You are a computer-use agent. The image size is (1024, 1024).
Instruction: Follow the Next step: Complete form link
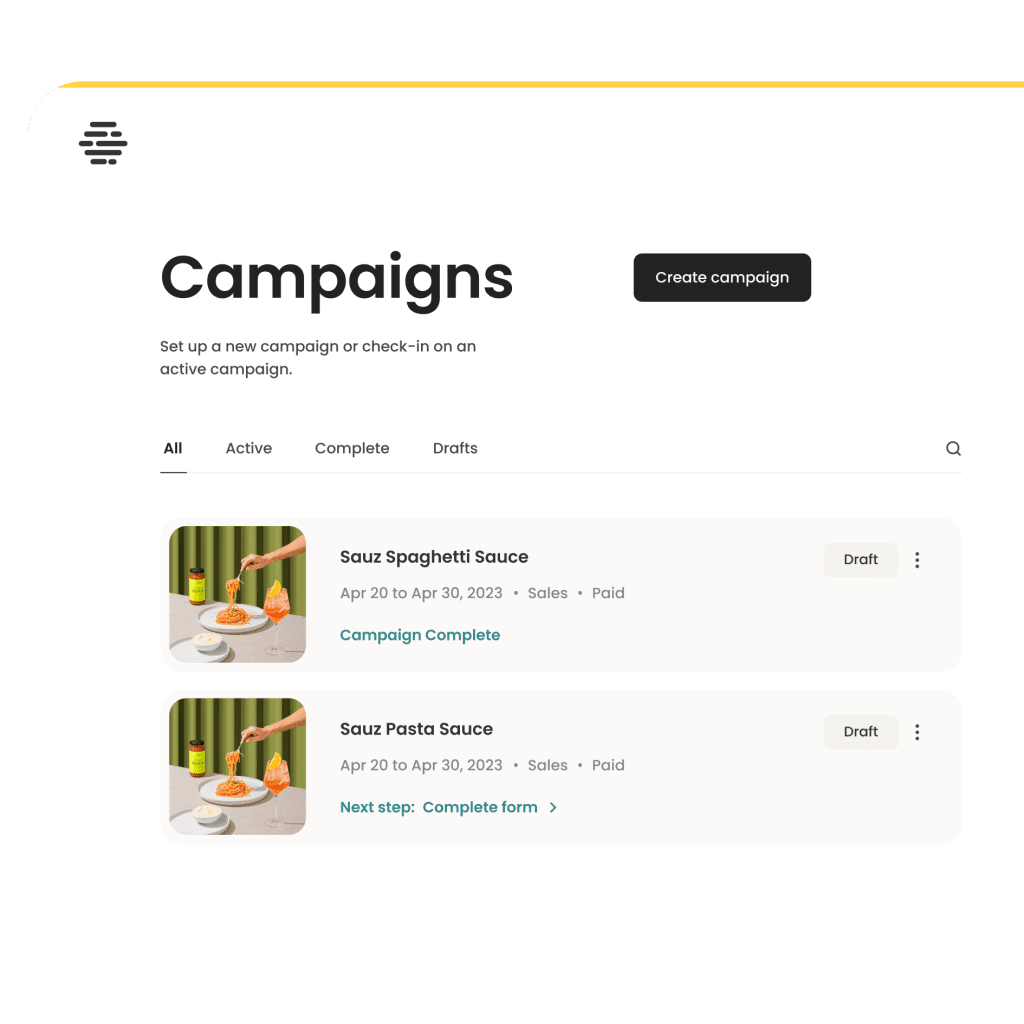coord(439,808)
